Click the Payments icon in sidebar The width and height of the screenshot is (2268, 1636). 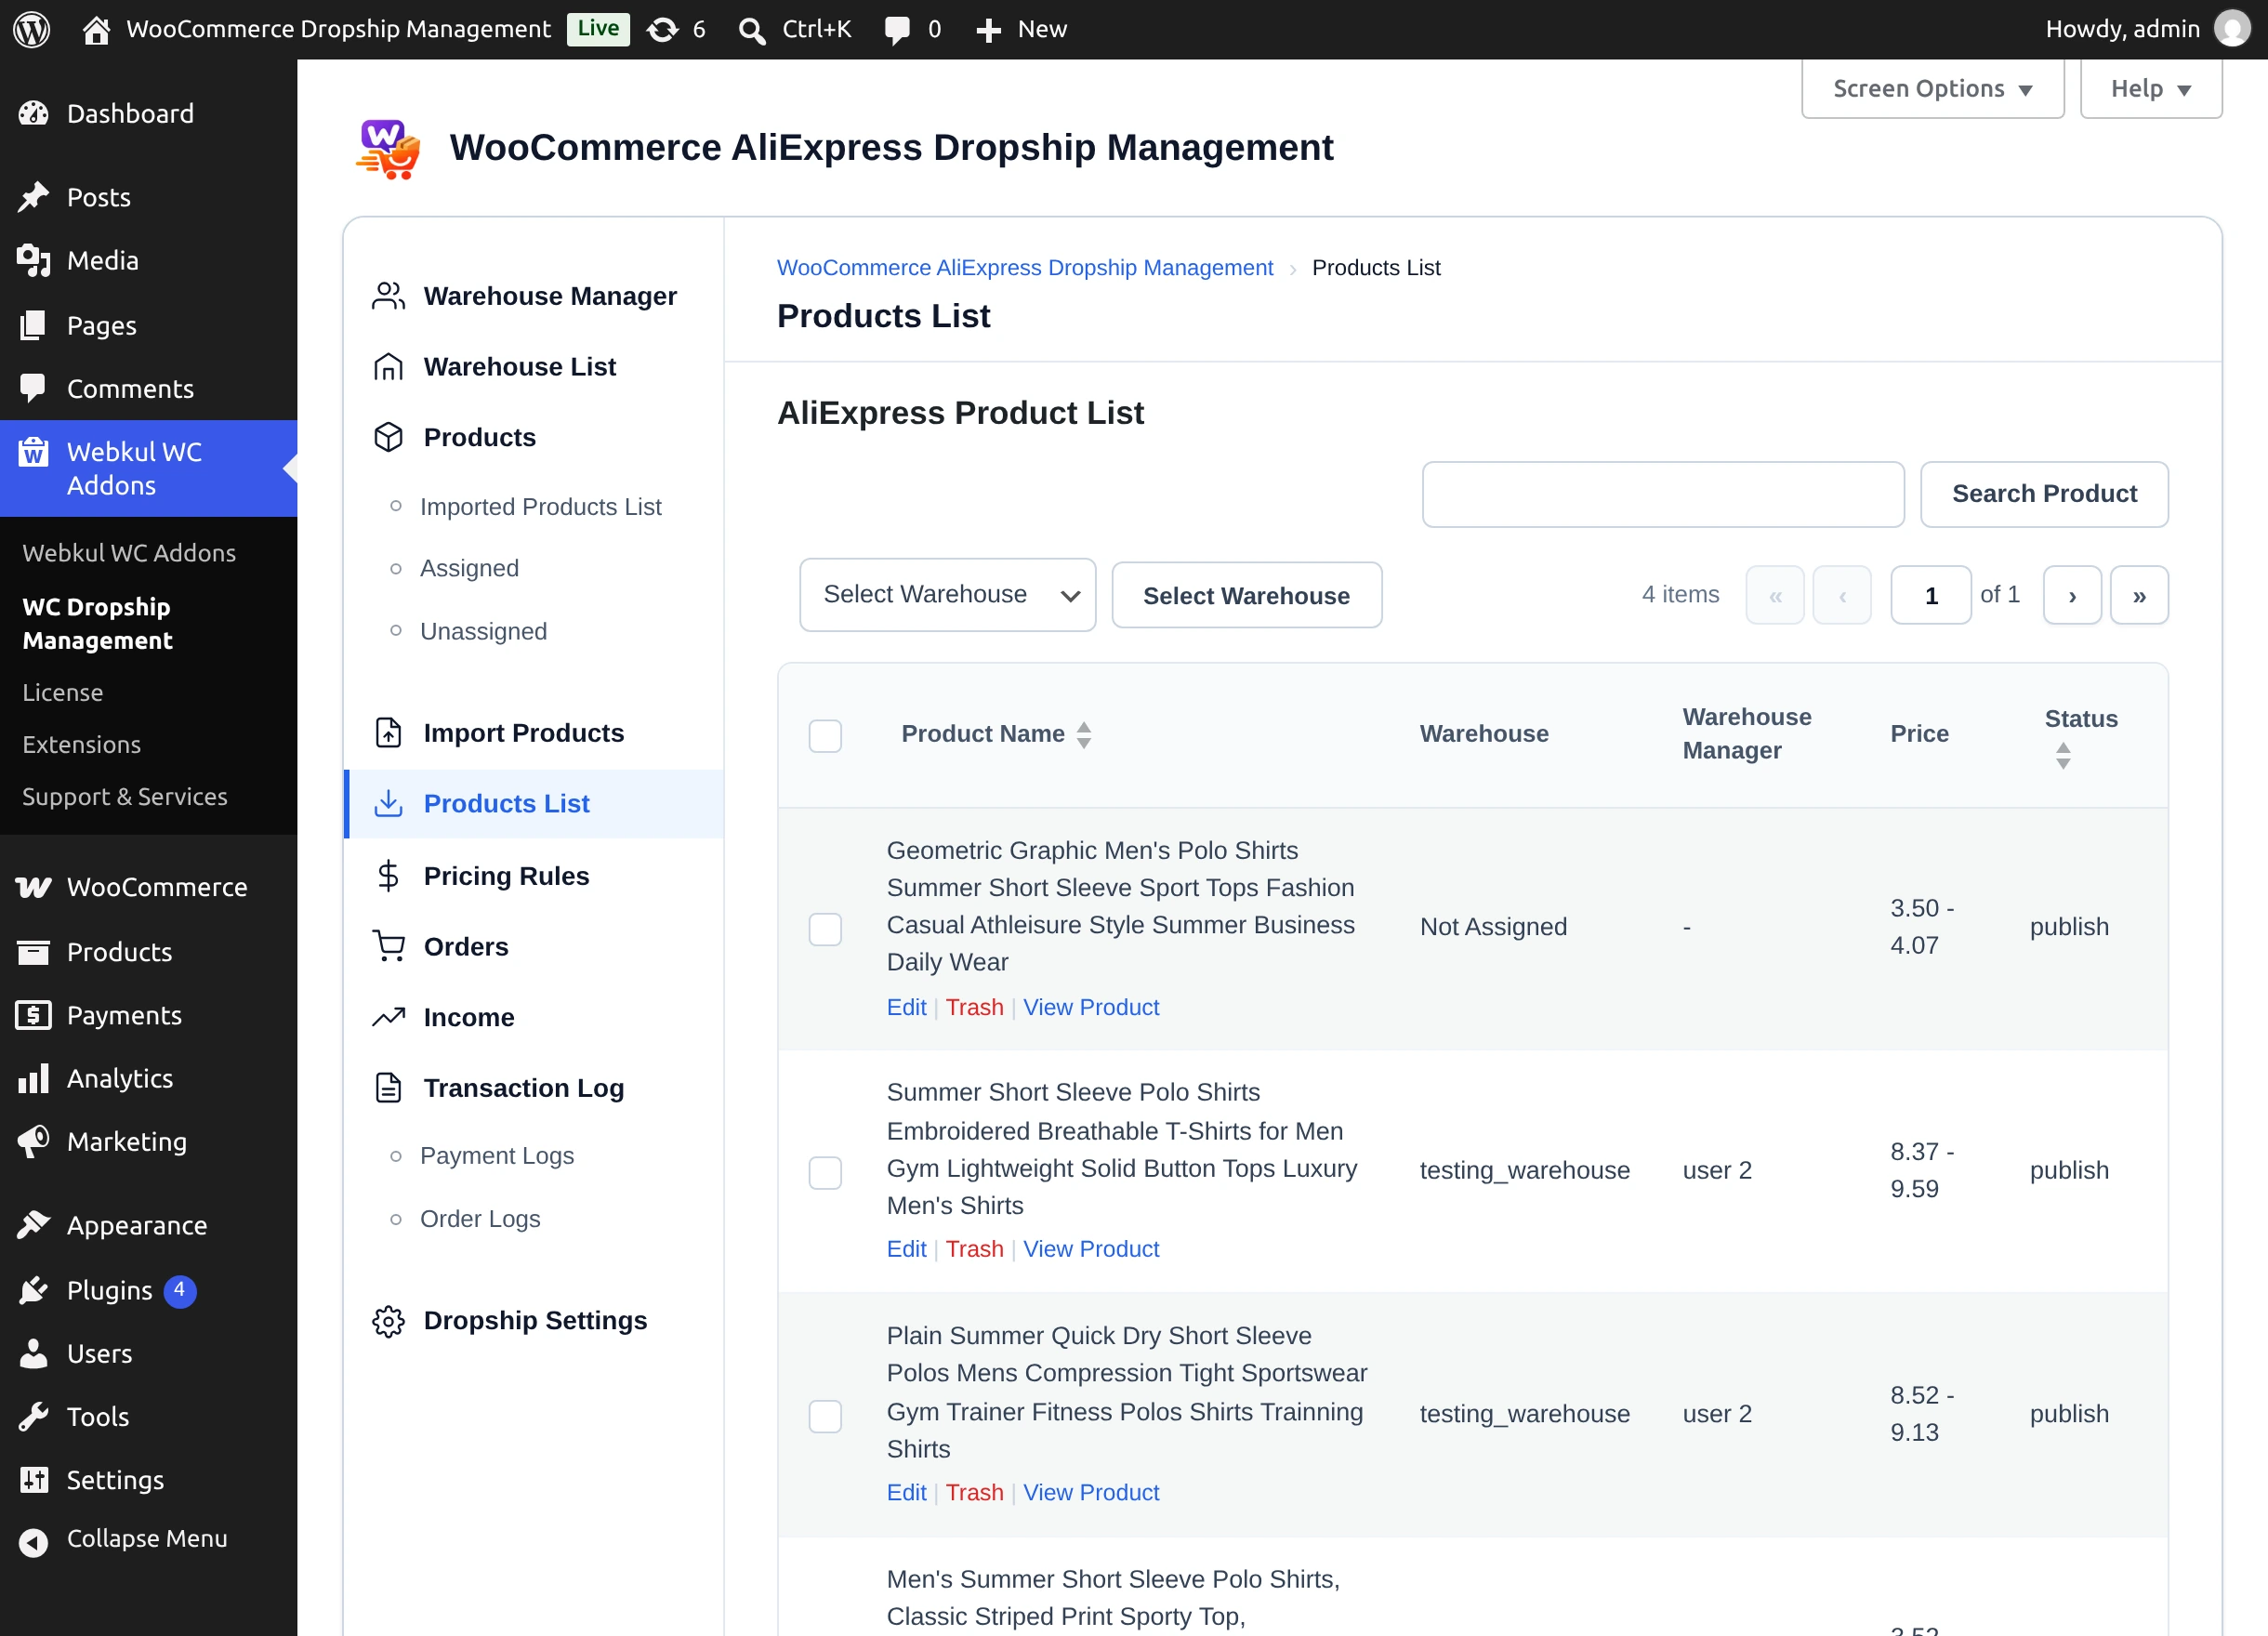point(34,1015)
